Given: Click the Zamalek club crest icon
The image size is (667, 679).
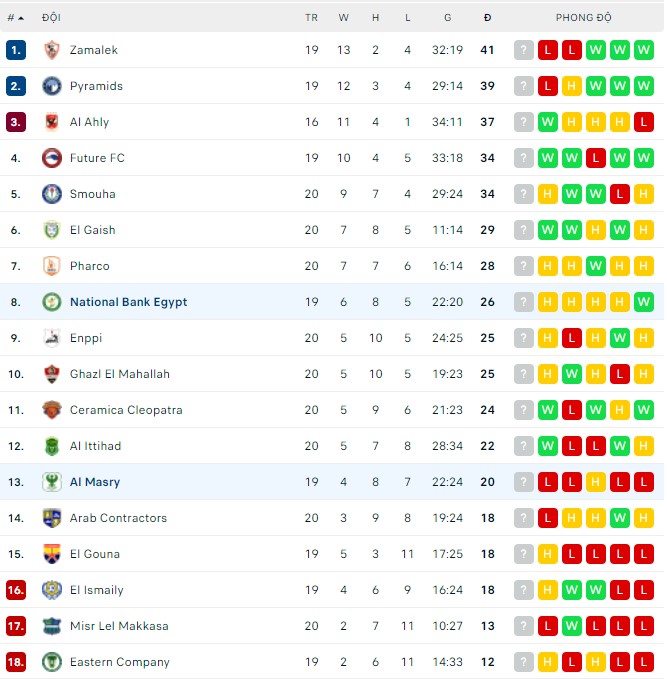Looking at the screenshot, I should [52, 50].
